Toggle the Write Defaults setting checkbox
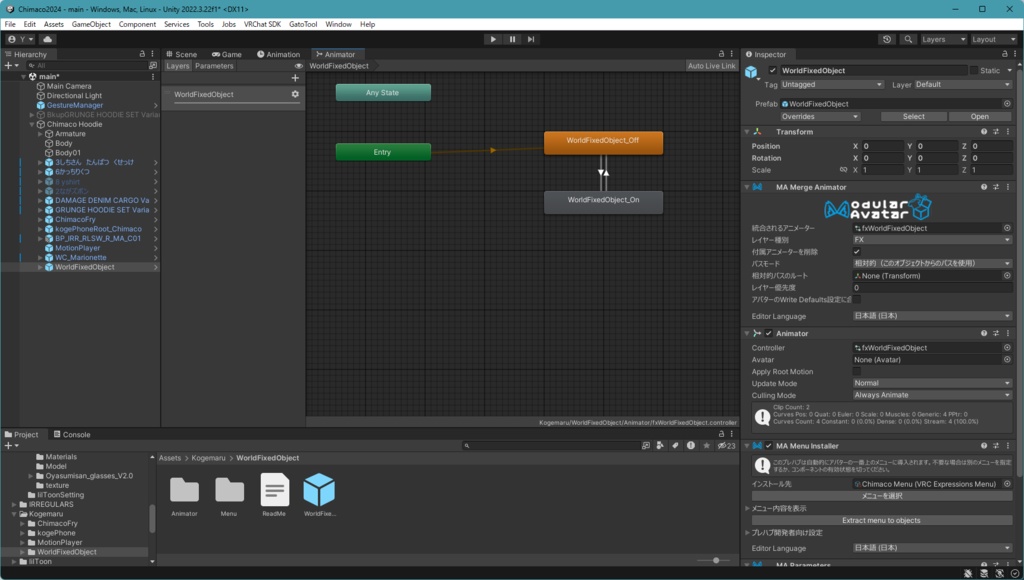1024x580 pixels. (x=856, y=299)
